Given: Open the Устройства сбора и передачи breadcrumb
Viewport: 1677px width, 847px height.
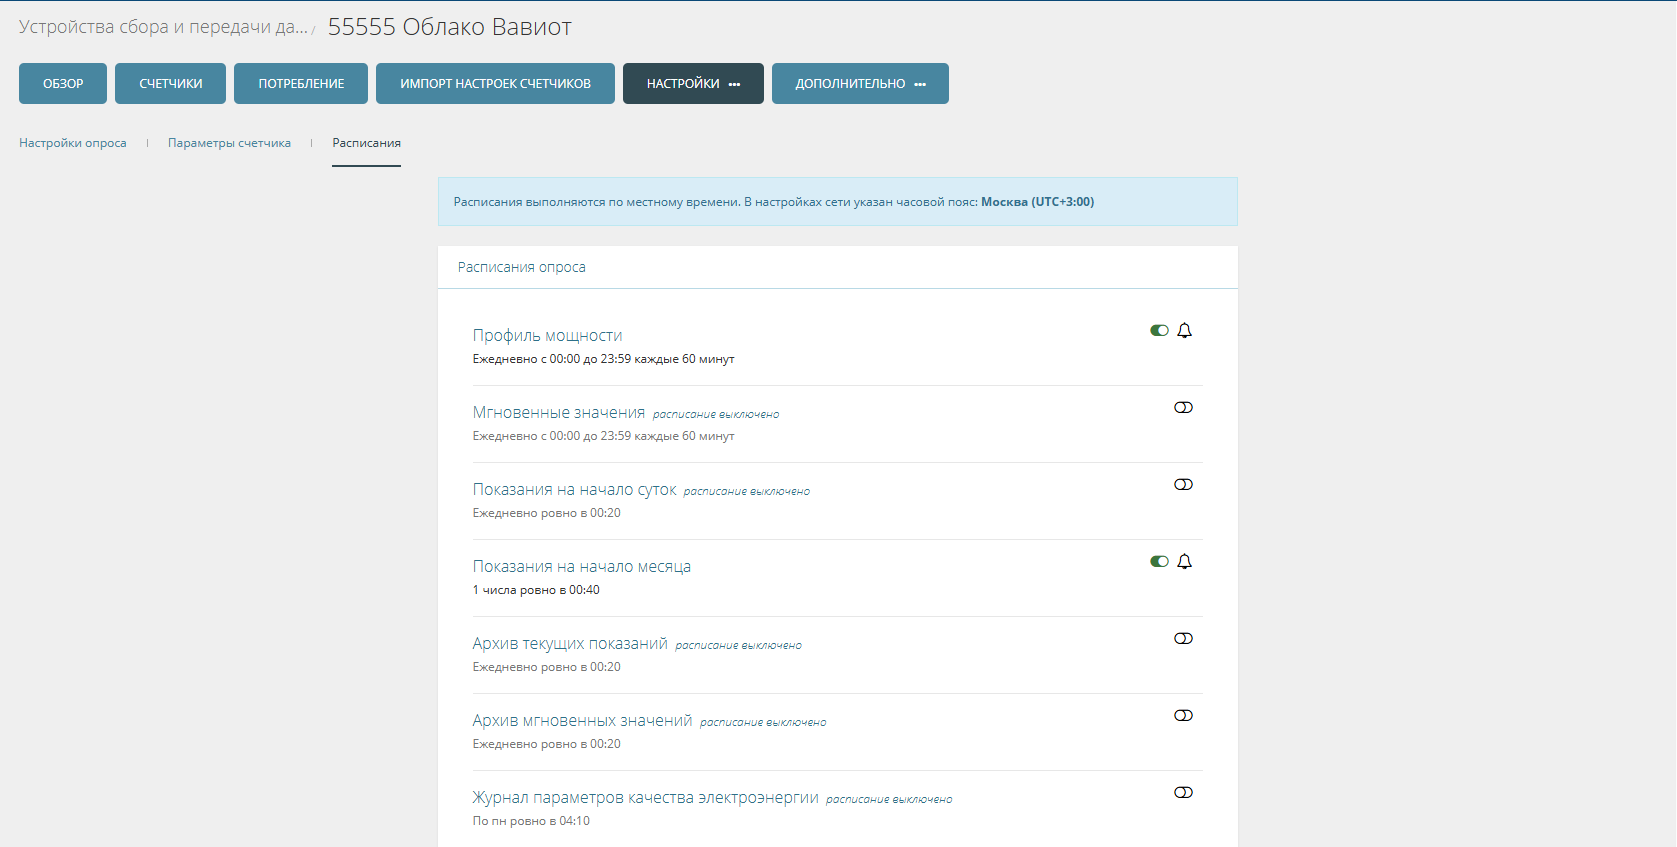Looking at the screenshot, I should coord(163,28).
